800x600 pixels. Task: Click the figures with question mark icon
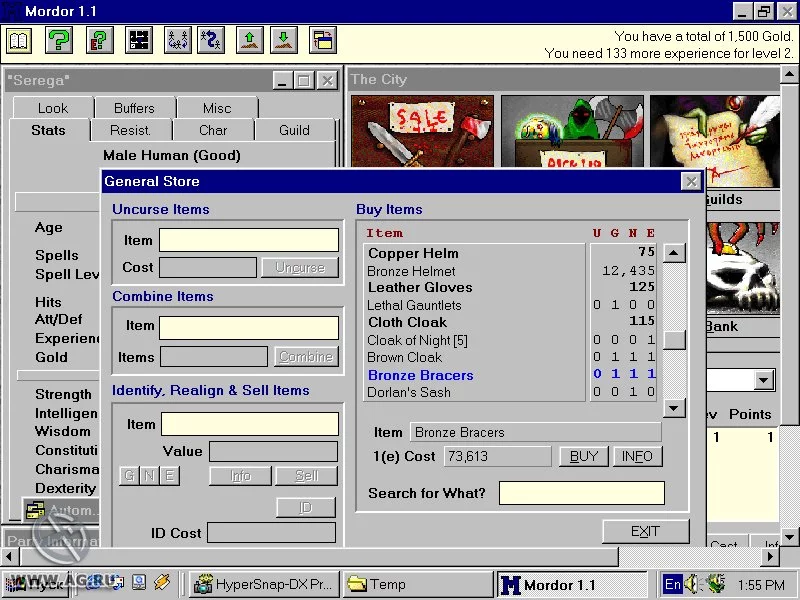tap(211, 40)
